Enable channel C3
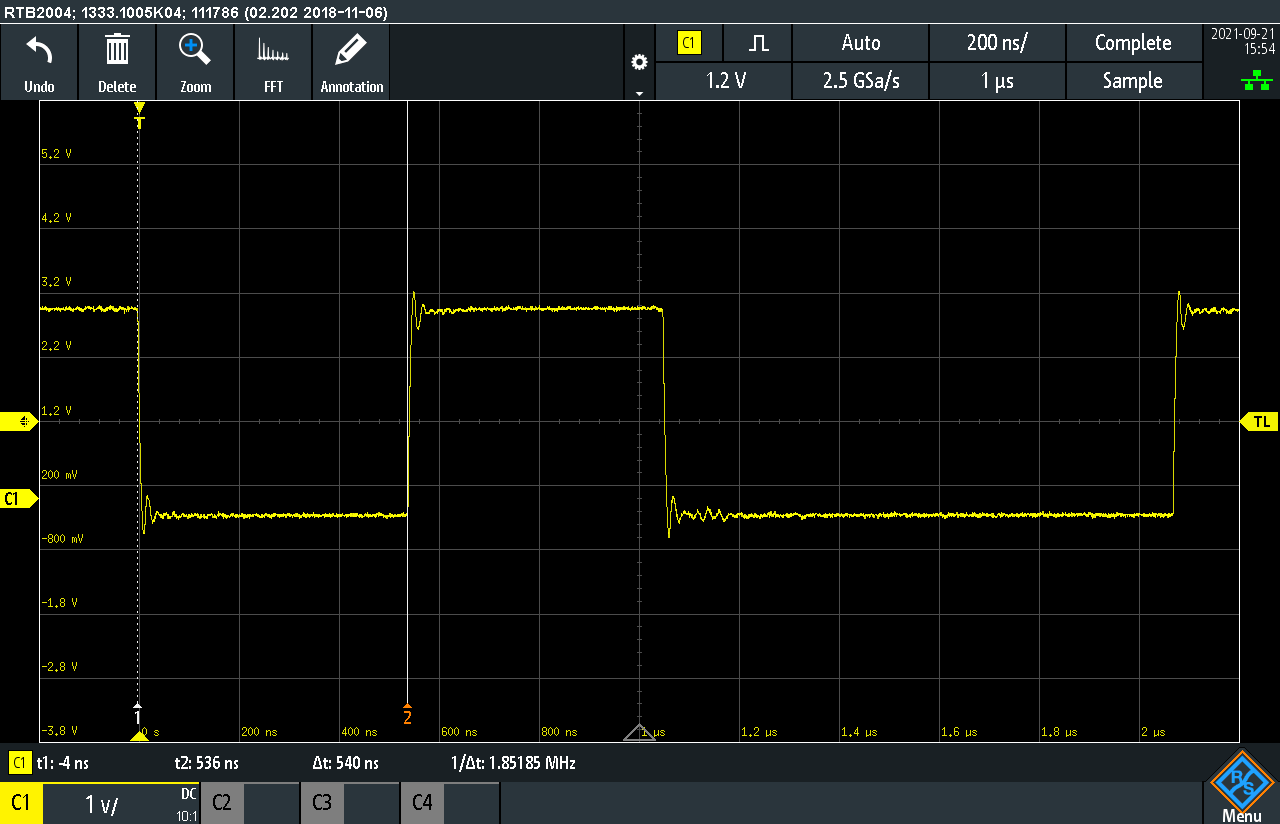1280x824 pixels. point(322,803)
